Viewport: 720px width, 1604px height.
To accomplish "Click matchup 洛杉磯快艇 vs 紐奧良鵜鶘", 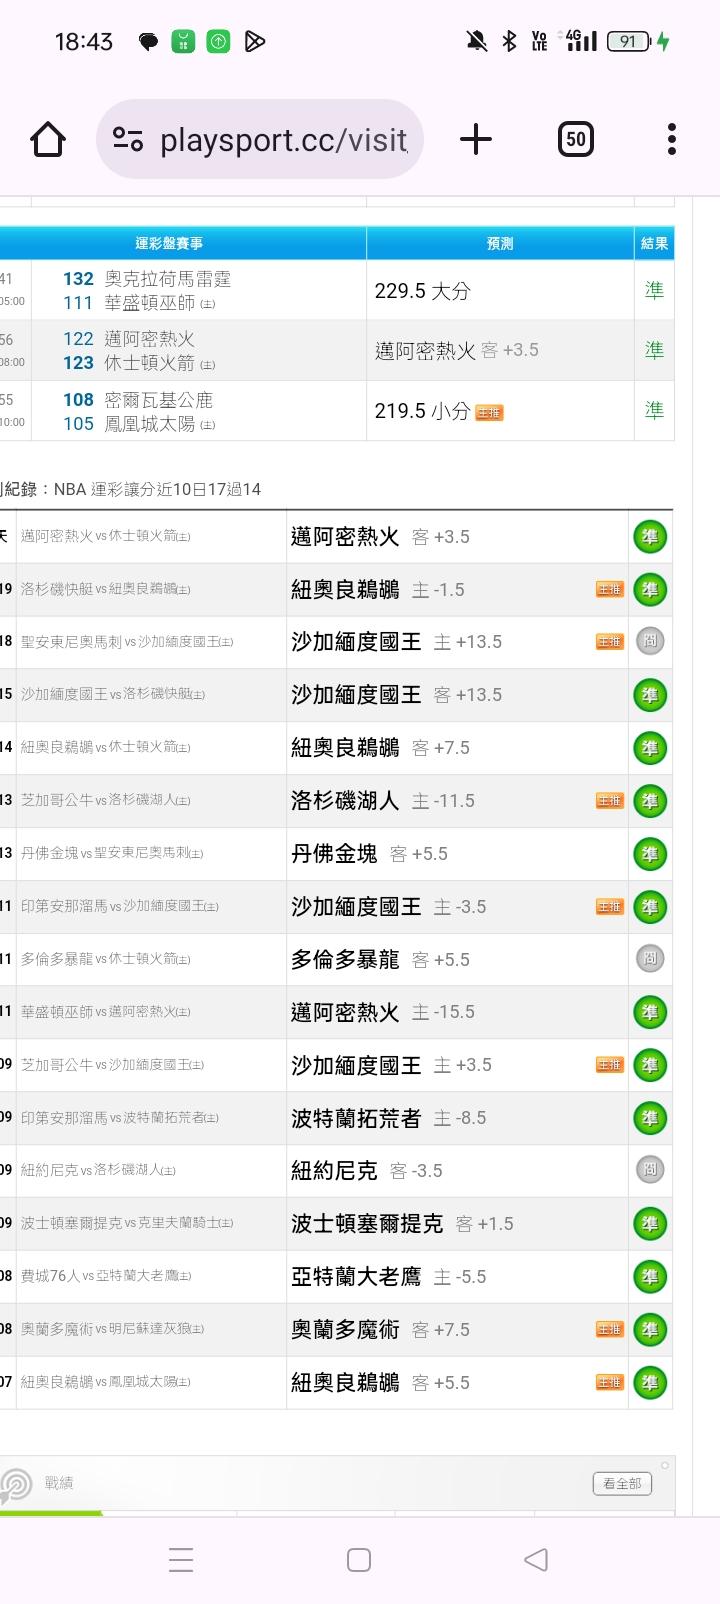I will coord(106,590).
